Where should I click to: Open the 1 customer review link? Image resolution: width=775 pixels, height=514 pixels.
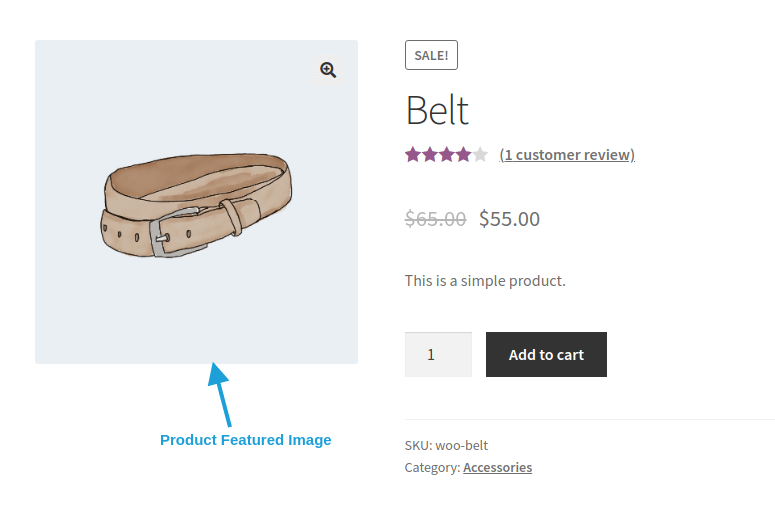[x=567, y=154]
